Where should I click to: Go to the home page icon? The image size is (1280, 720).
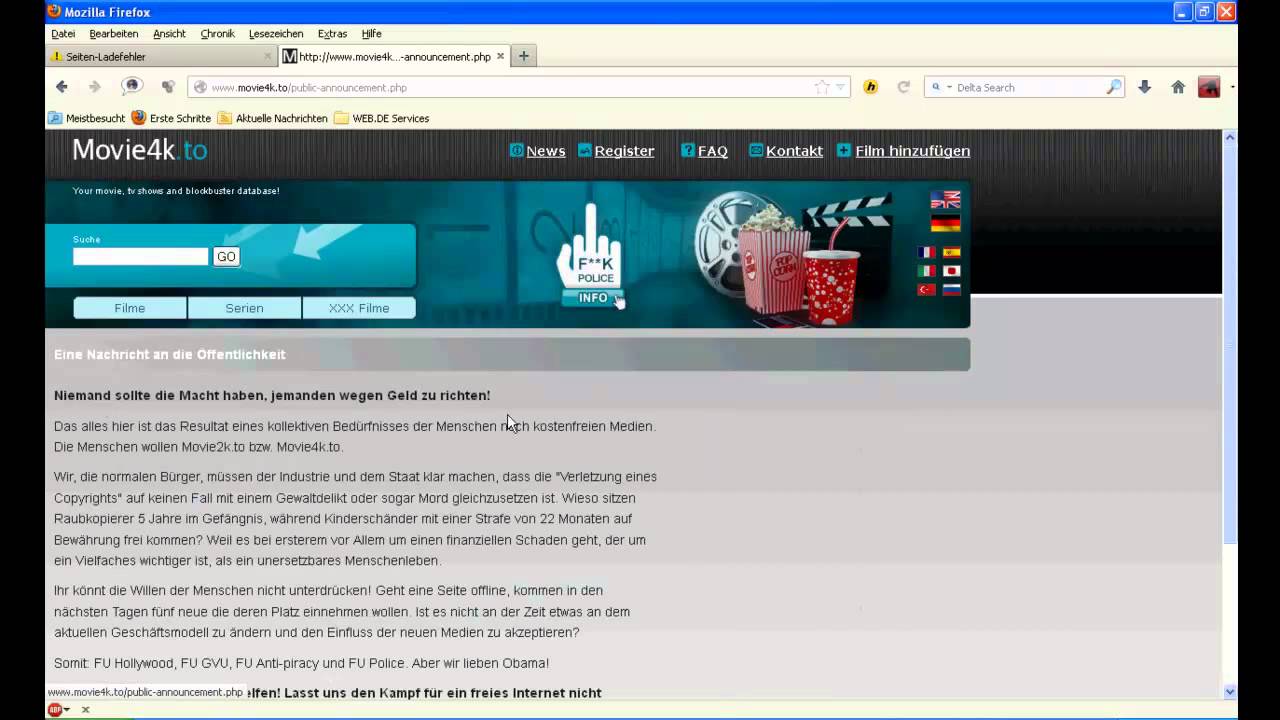click(x=1178, y=87)
